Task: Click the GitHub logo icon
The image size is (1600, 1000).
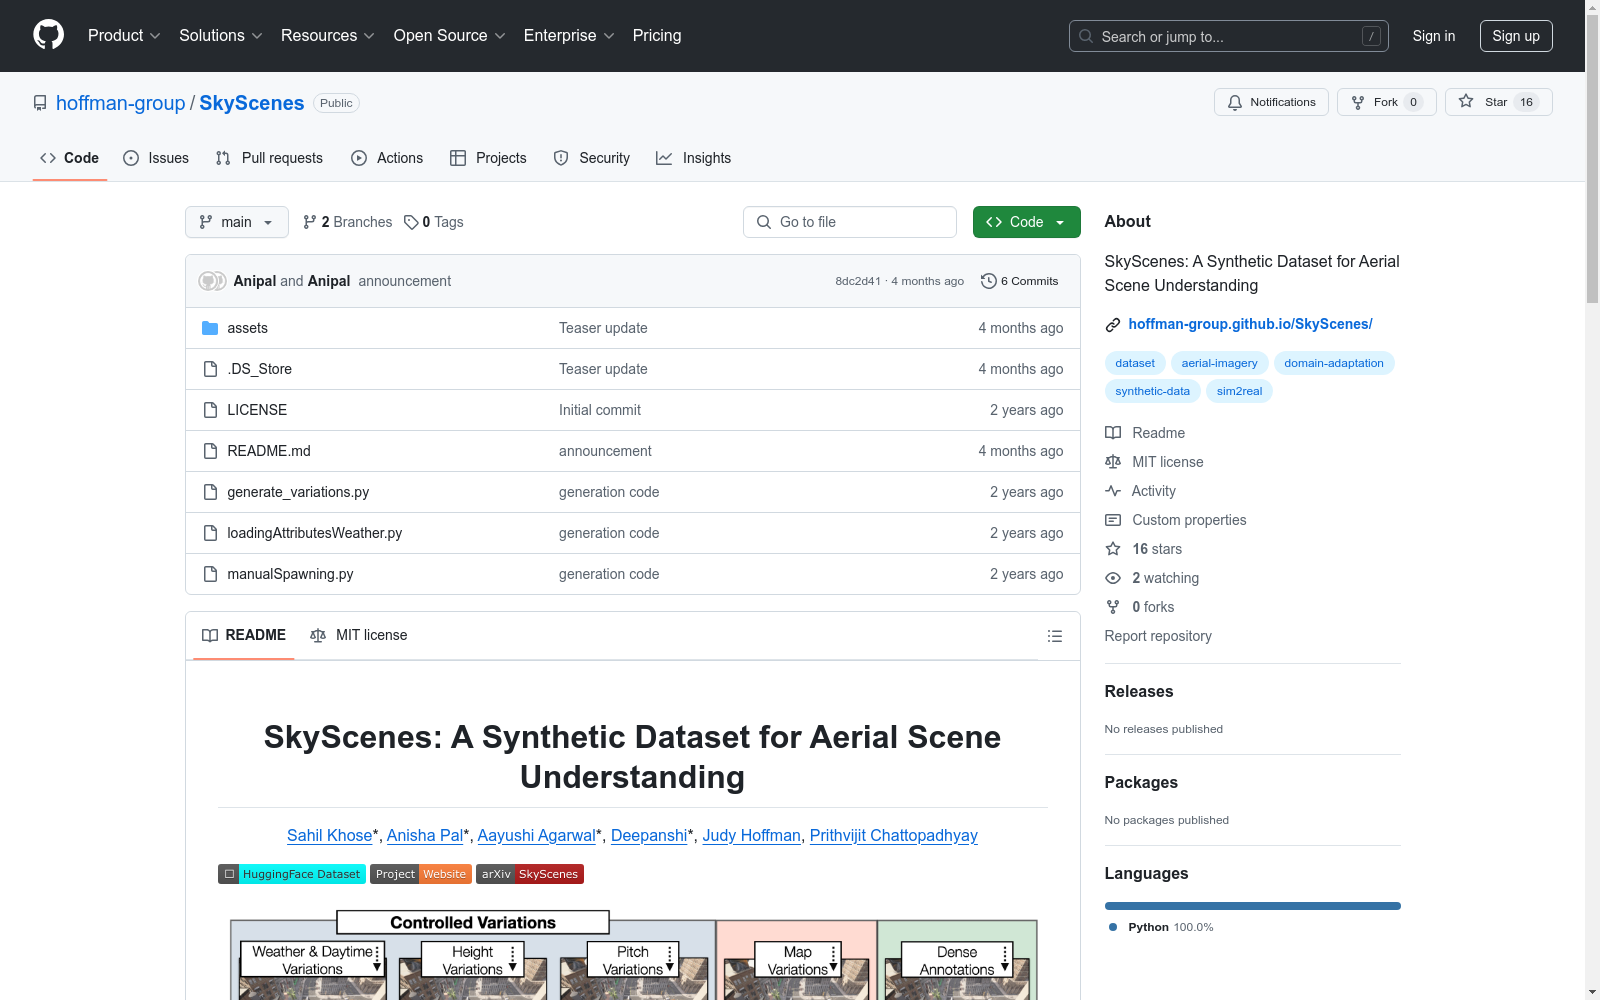Action: tap(48, 35)
